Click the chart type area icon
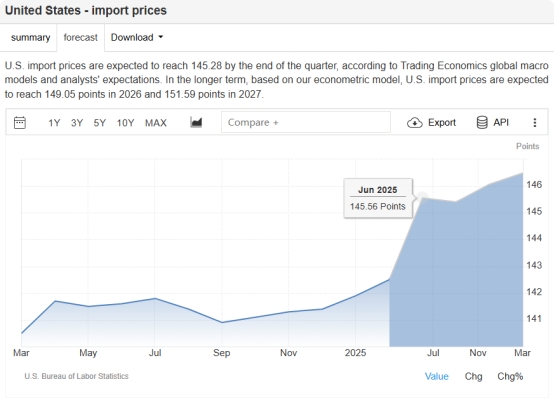Viewport: 554px width, 399px height. click(196, 122)
